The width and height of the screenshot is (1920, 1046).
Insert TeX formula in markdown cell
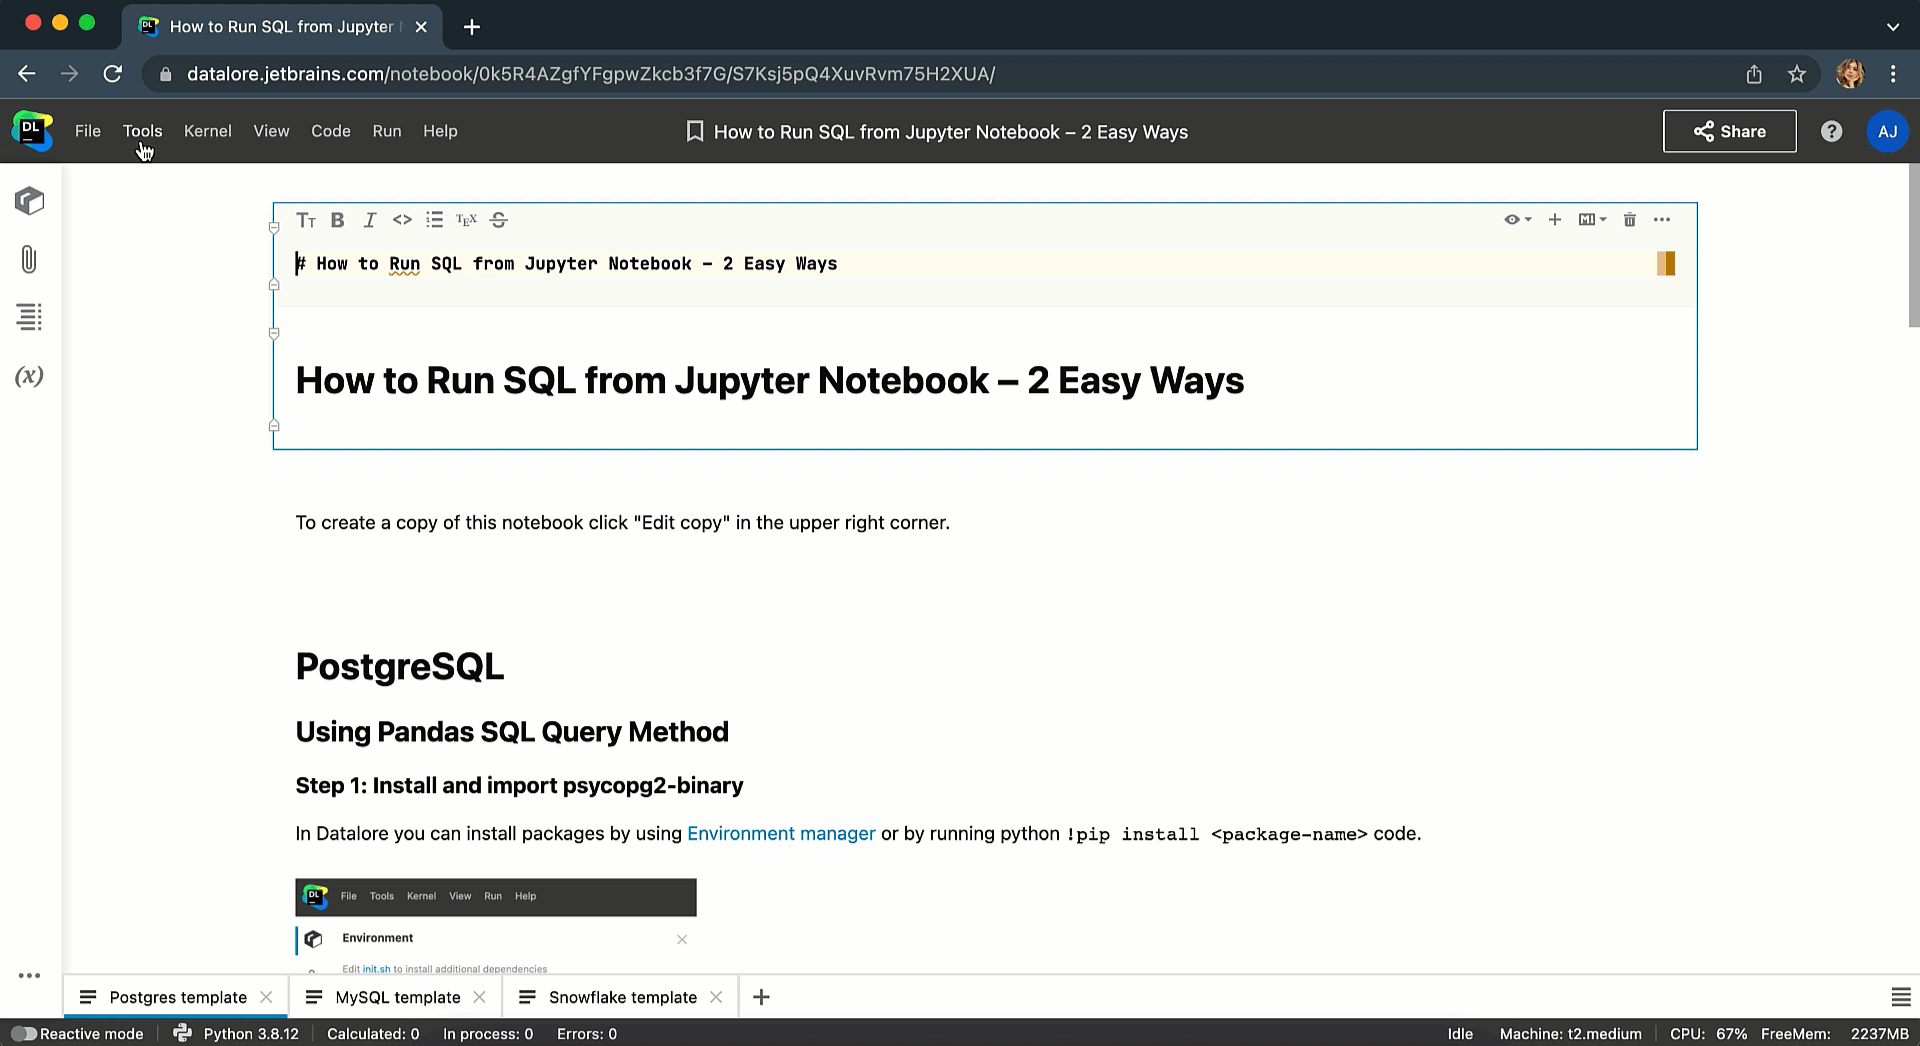click(466, 220)
